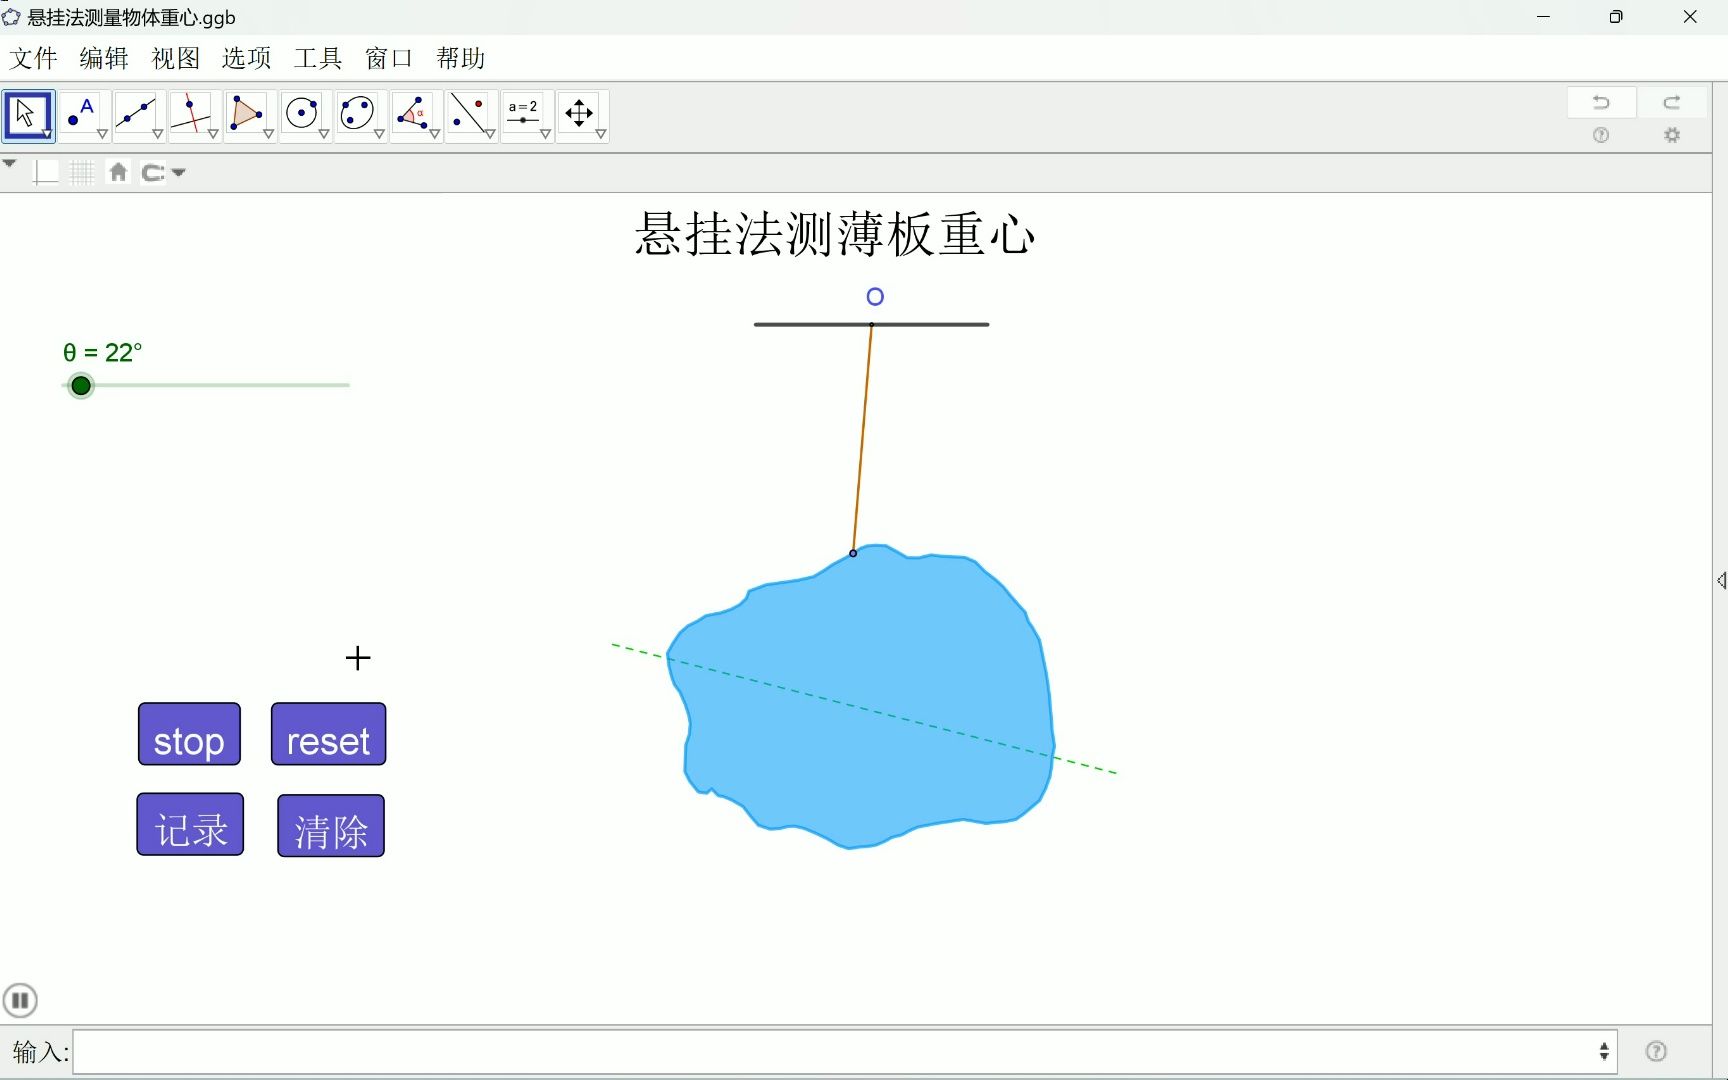This screenshot has width=1728, height=1080.
Task: Open the 工具 menu
Action: [x=316, y=58]
